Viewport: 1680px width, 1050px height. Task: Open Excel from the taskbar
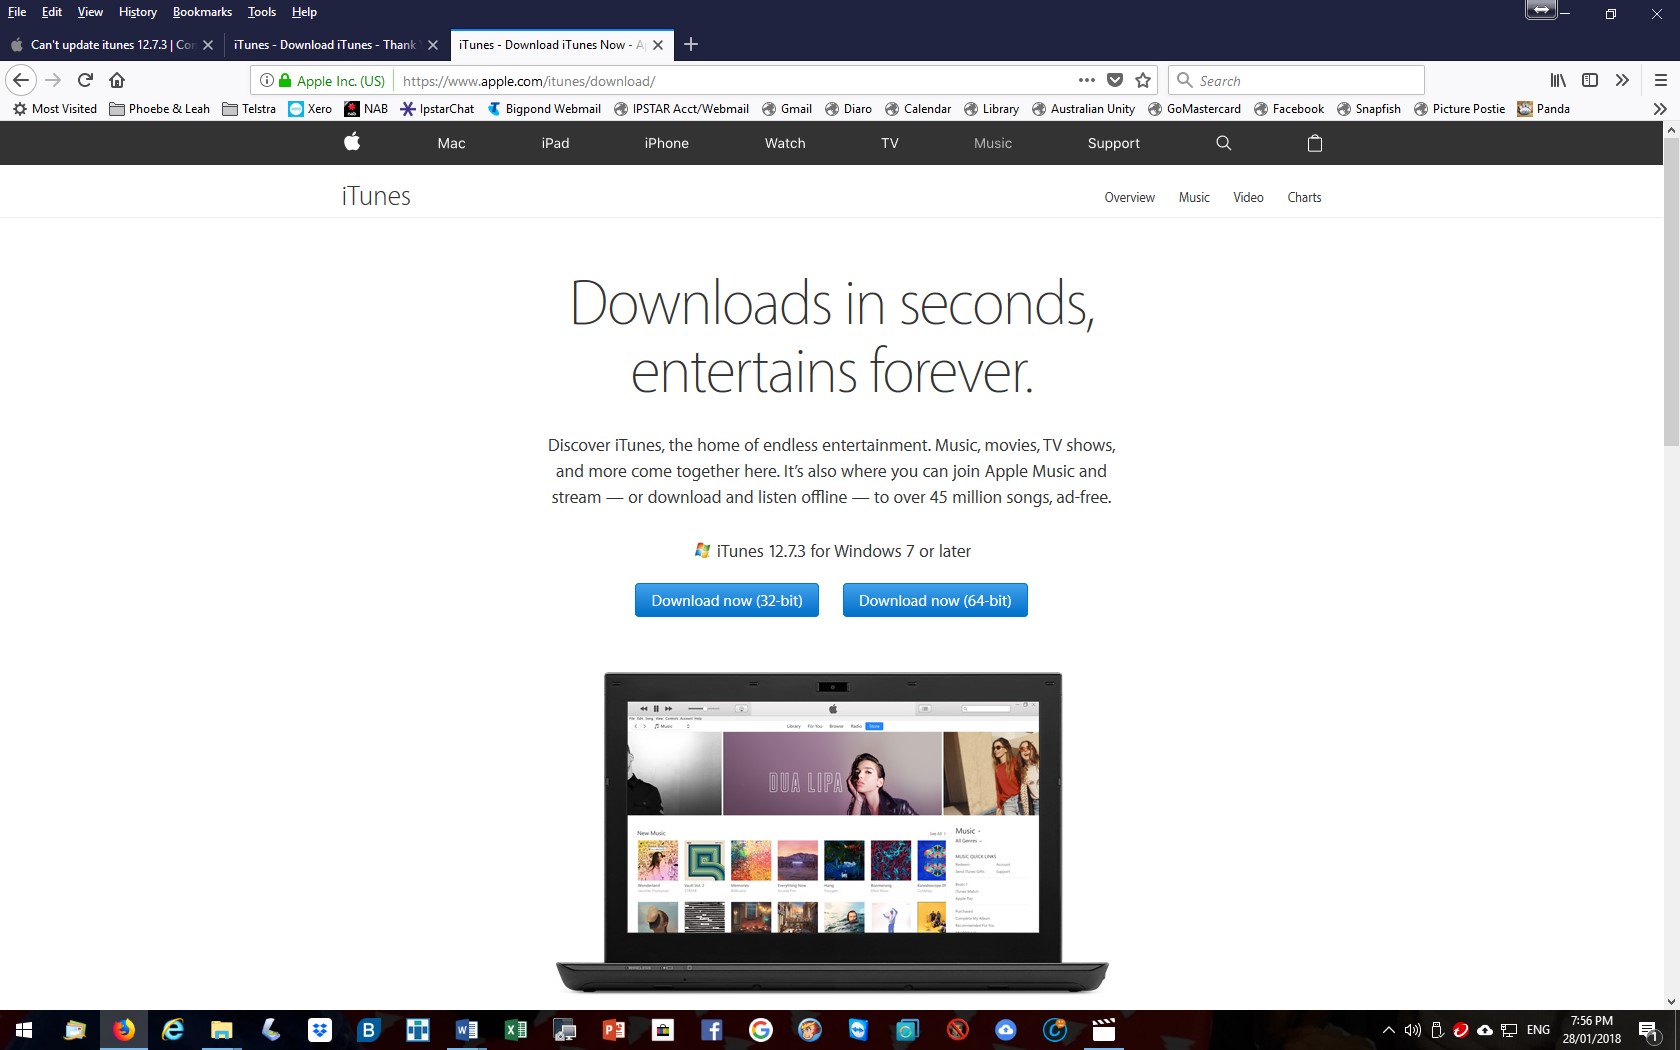(516, 1030)
